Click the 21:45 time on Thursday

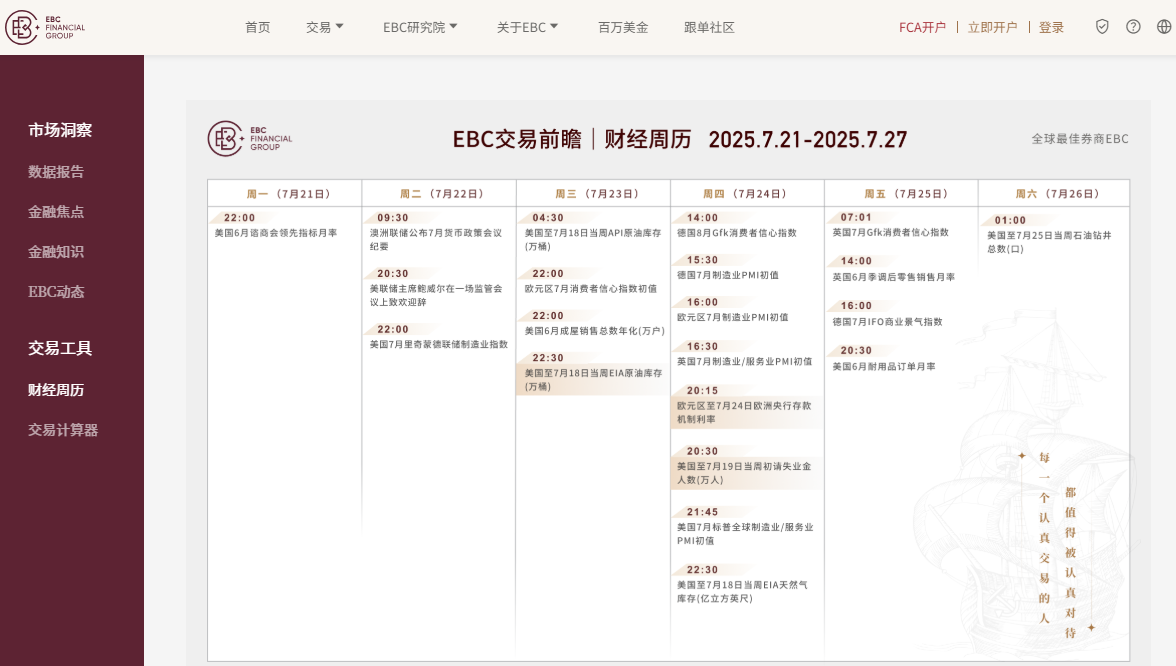coord(703,512)
